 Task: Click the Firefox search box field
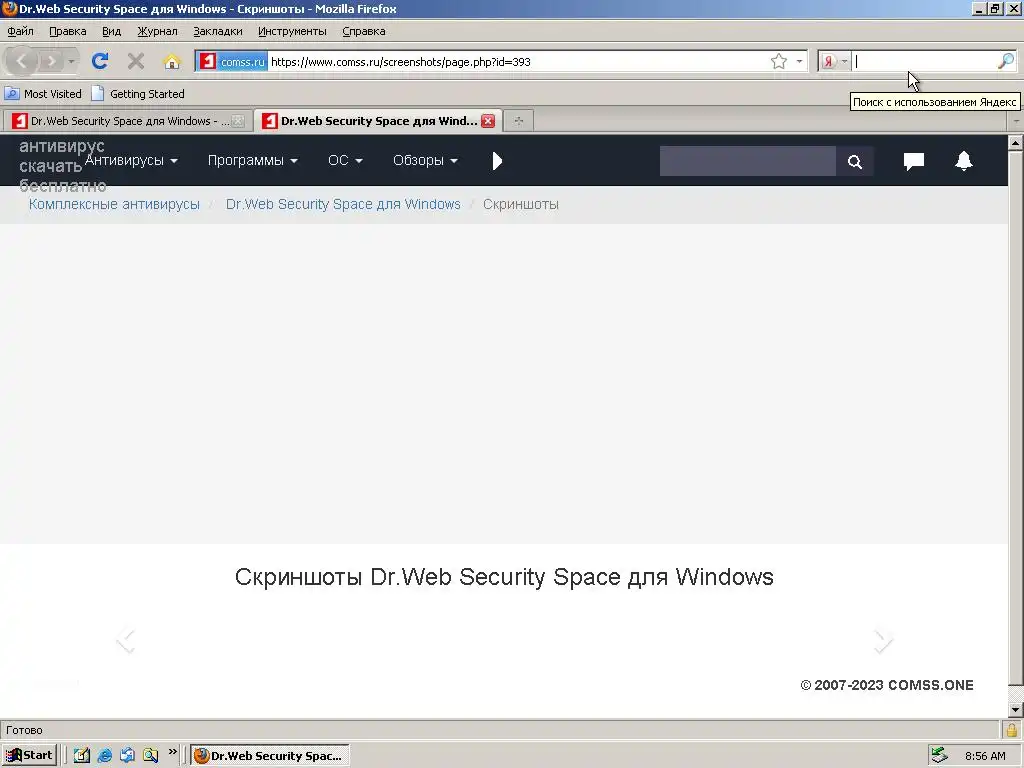924,61
